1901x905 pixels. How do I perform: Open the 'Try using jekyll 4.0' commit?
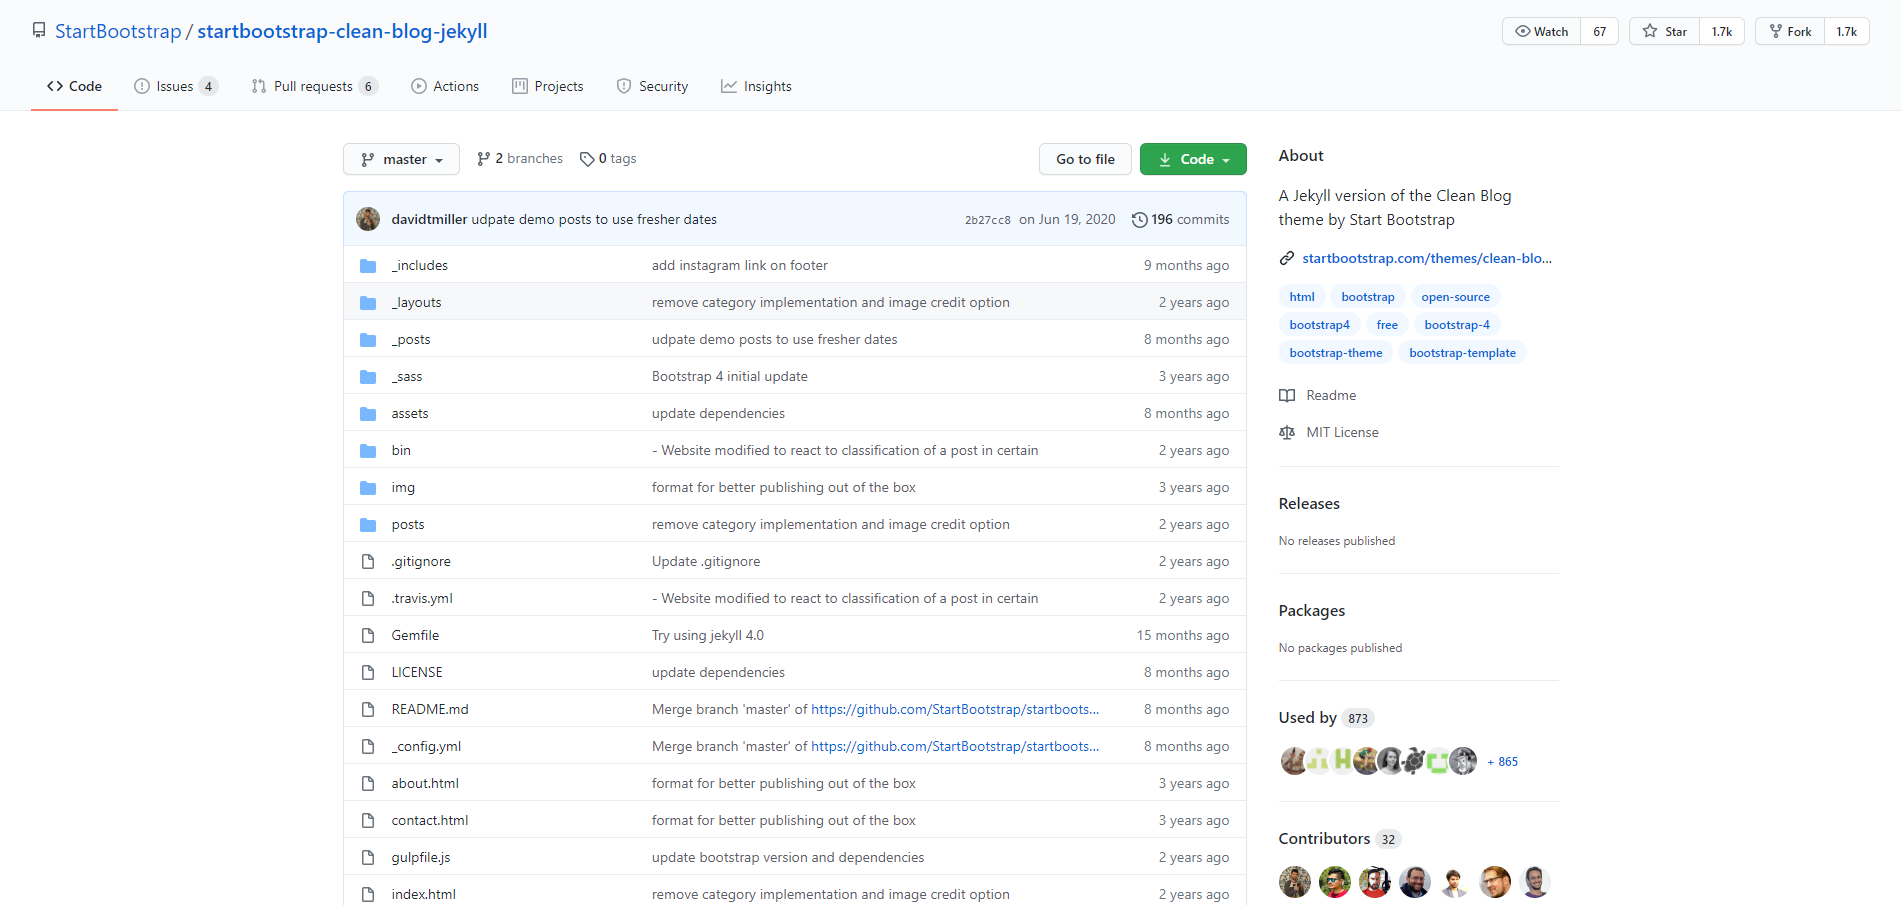pyautogui.click(x=708, y=635)
